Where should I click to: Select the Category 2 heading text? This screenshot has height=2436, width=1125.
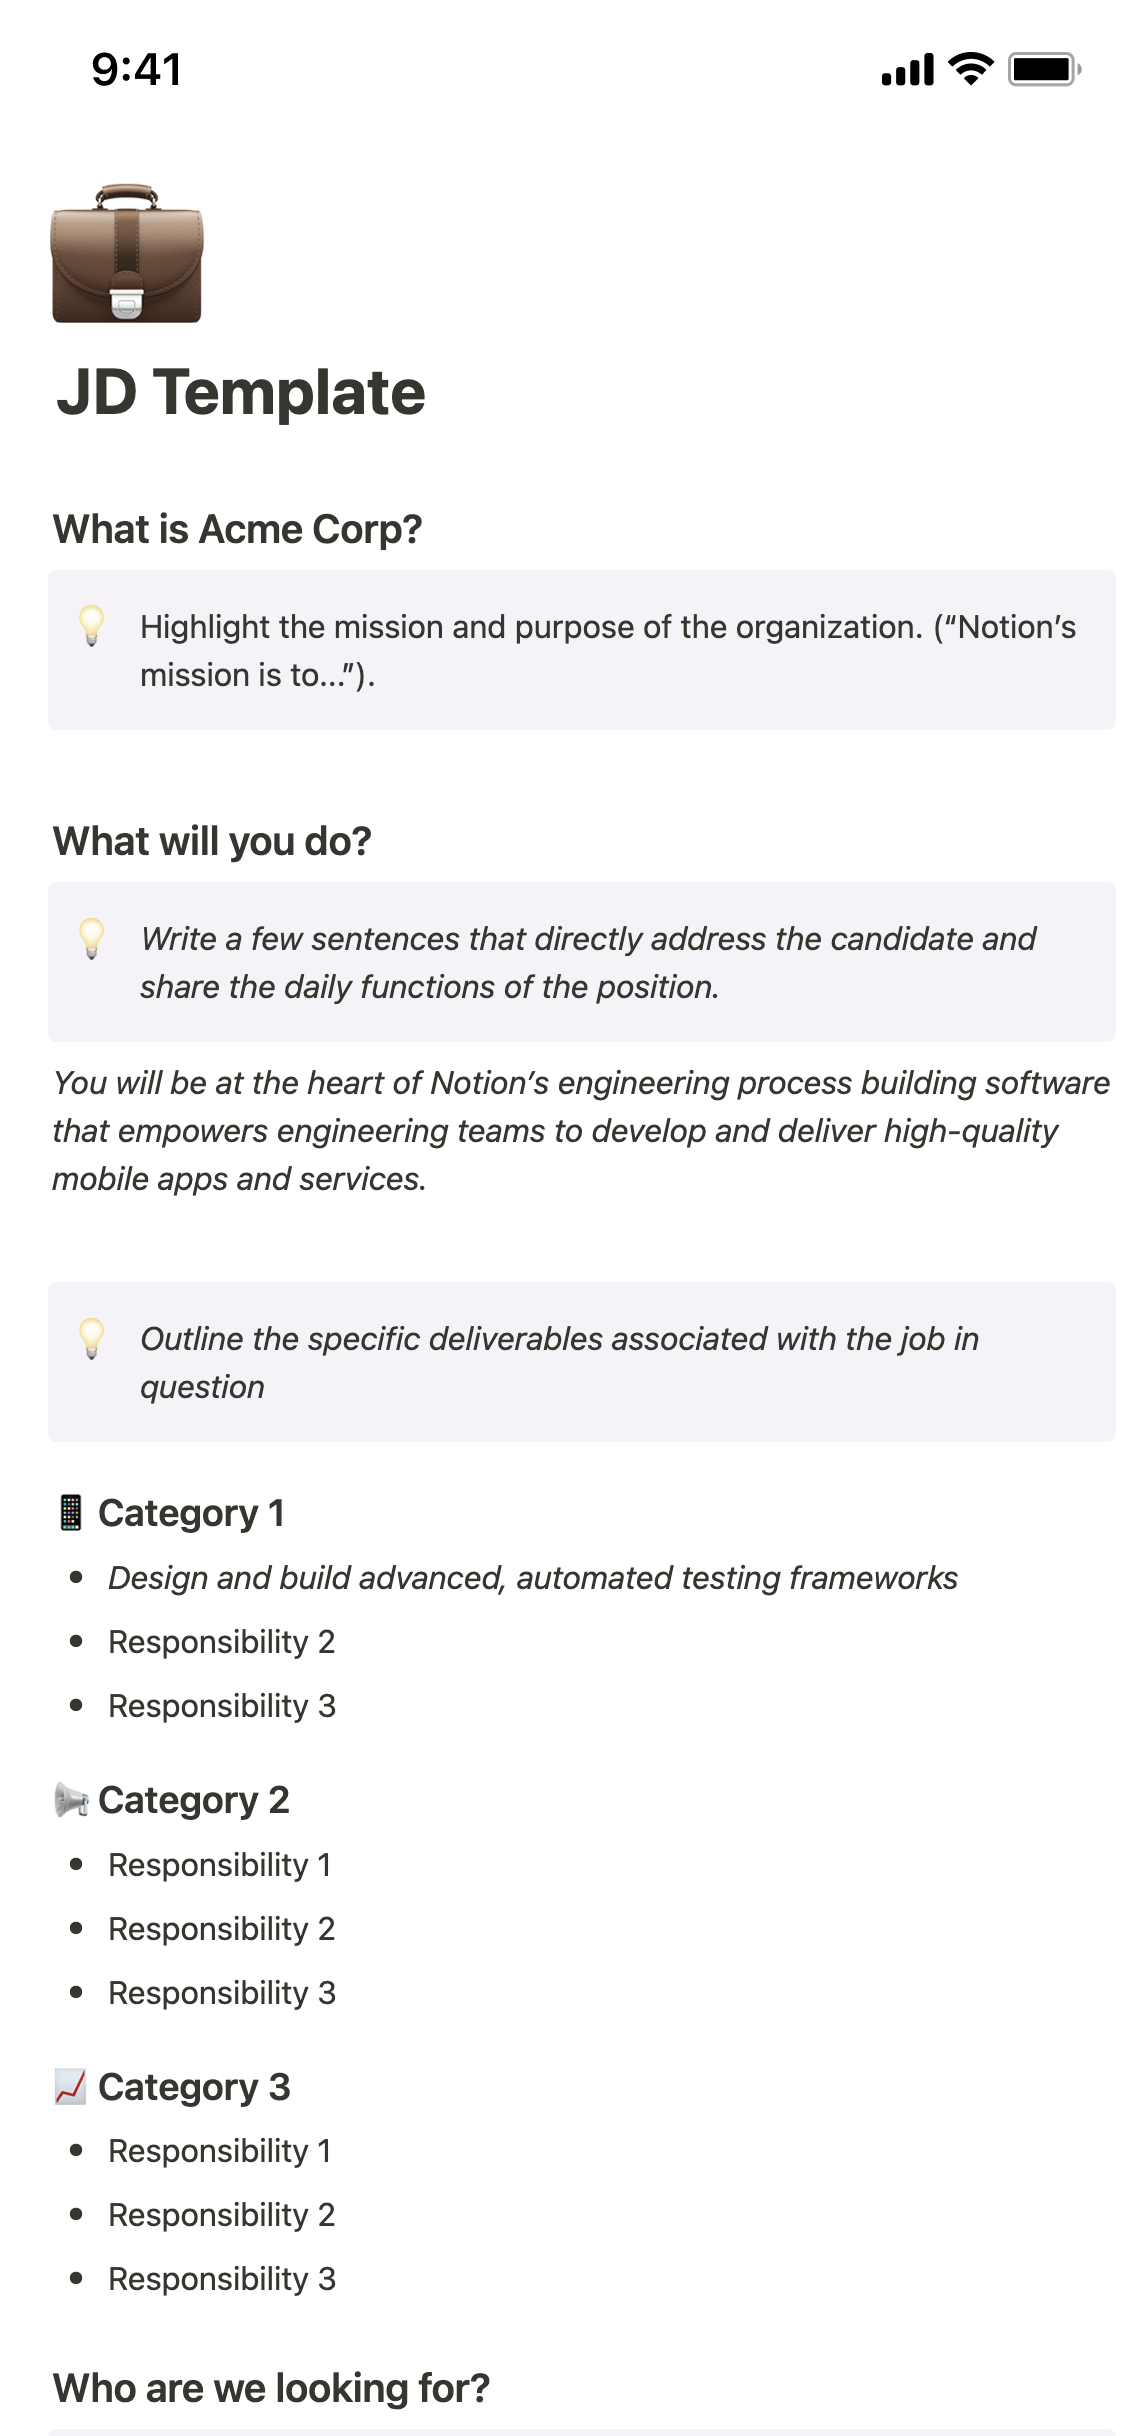[x=193, y=1800]
